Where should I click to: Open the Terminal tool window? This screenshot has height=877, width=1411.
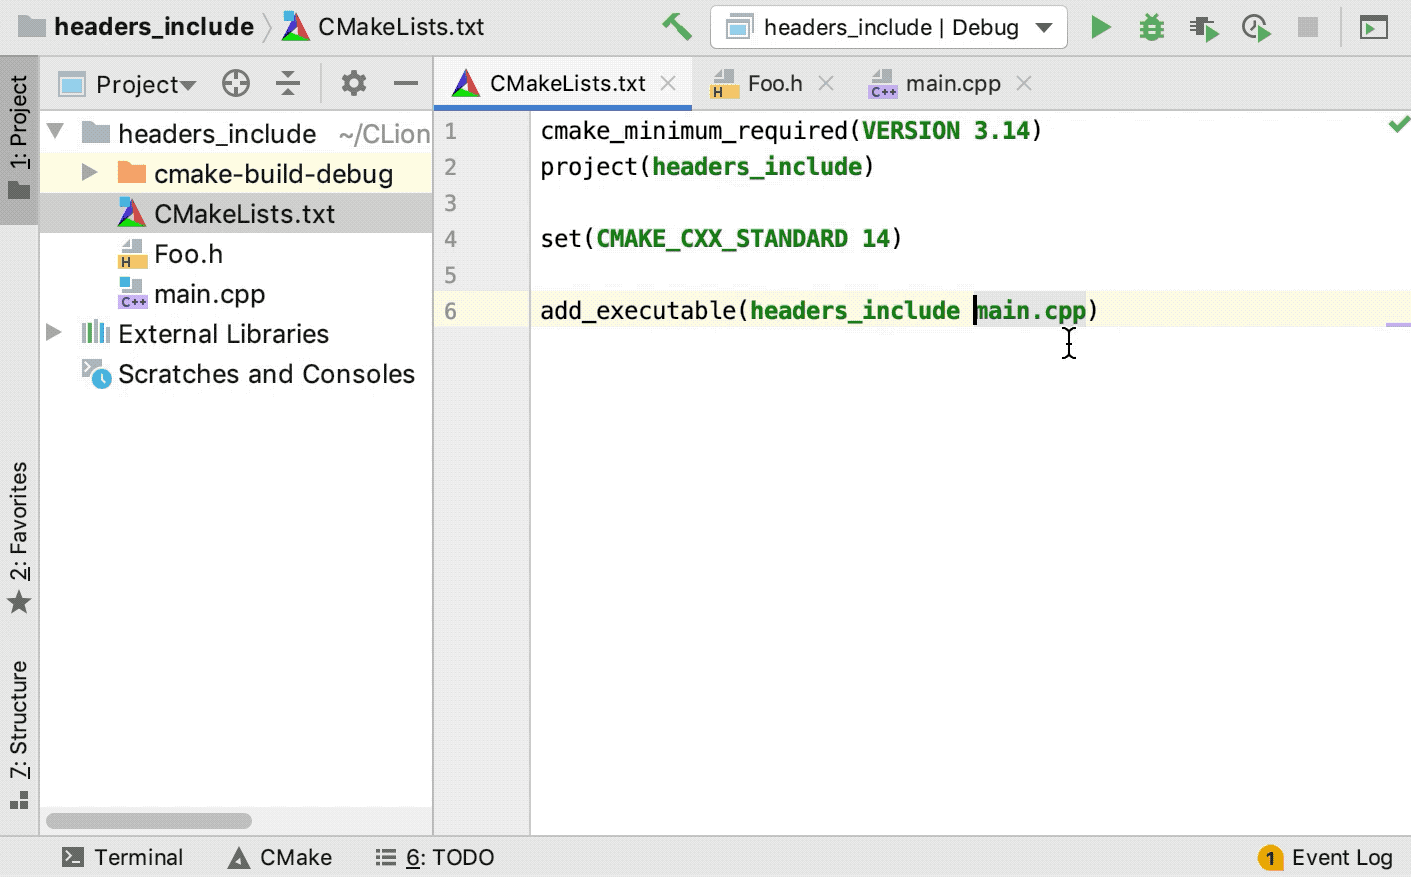coord(122,857)
